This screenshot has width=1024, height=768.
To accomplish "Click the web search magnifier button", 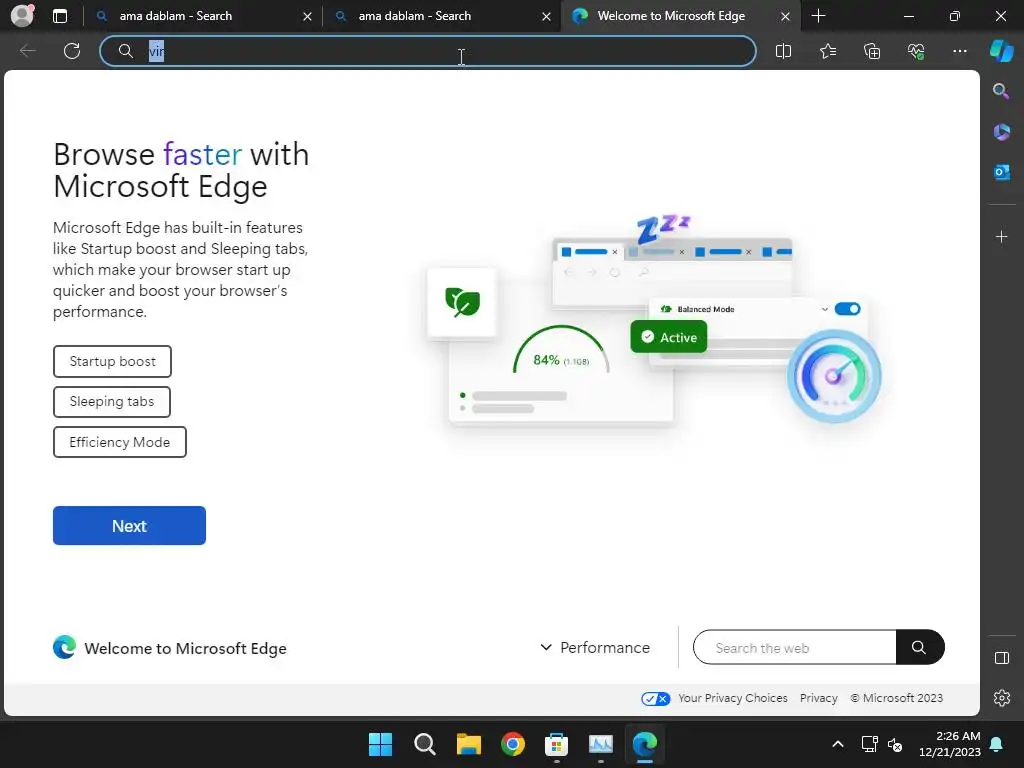I will click(920, 647).
